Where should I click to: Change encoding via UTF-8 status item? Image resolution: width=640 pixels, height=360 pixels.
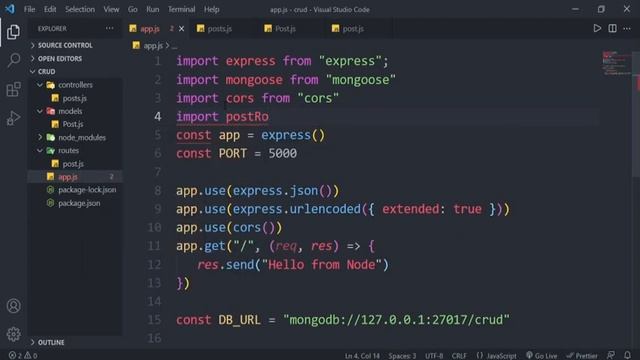[x=434, y=356]
